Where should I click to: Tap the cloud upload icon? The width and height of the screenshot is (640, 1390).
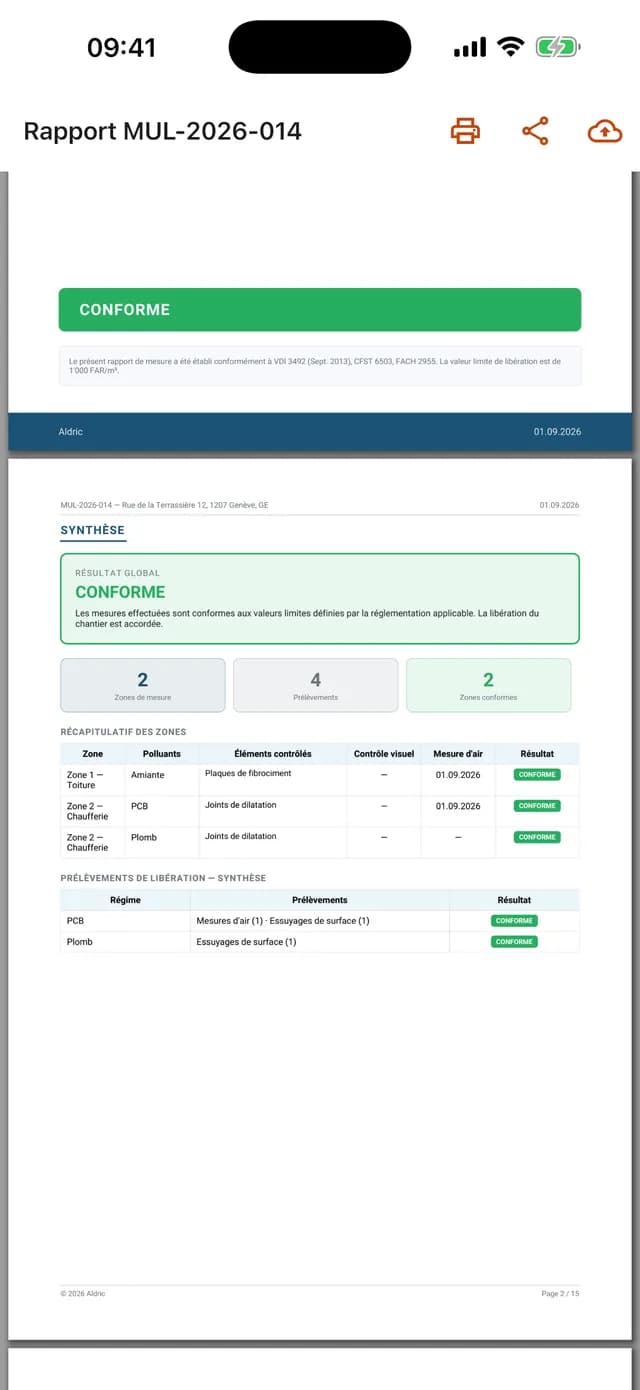tap(604, 131)
